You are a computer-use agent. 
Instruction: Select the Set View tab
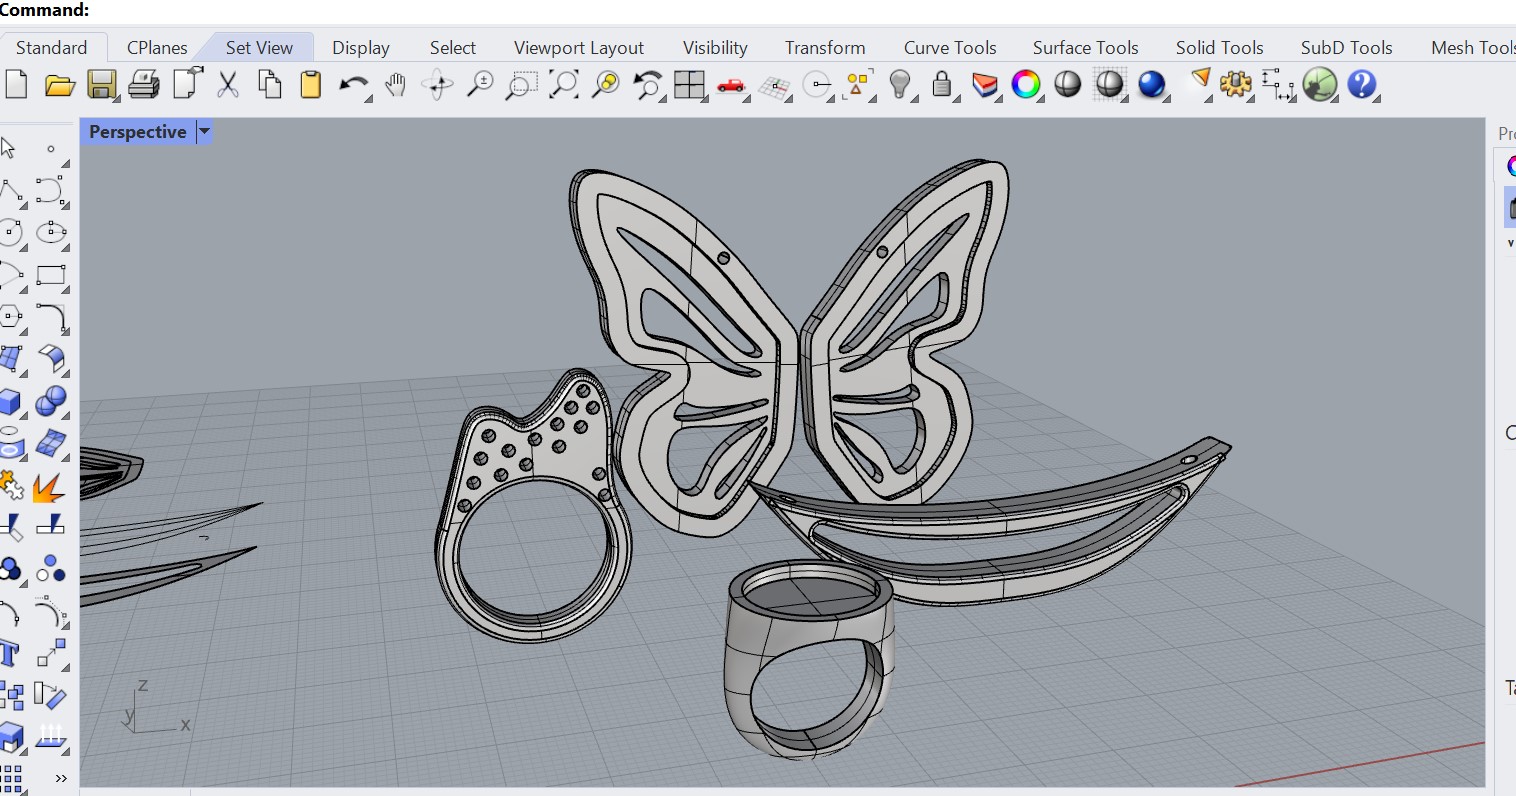pyautogui.click(x=259, y=47)
